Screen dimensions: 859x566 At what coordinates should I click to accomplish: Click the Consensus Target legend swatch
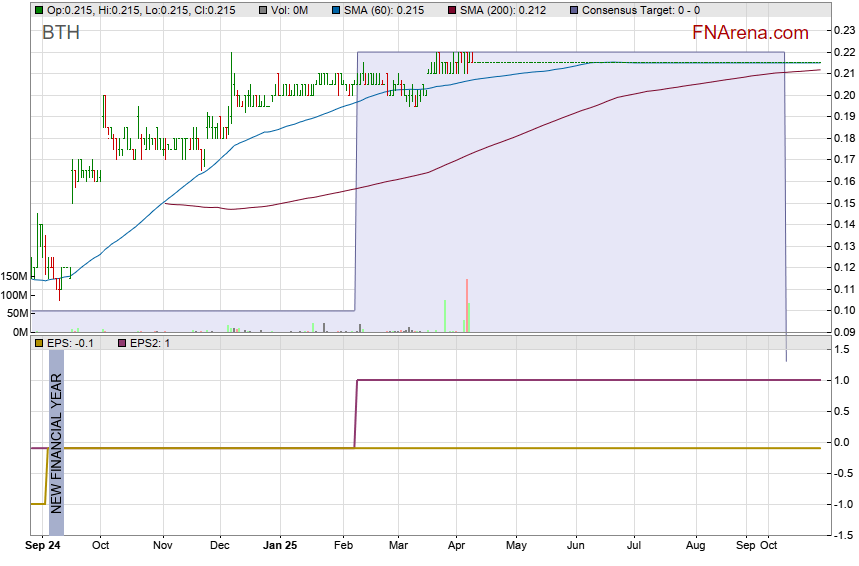tap(573, 10)
